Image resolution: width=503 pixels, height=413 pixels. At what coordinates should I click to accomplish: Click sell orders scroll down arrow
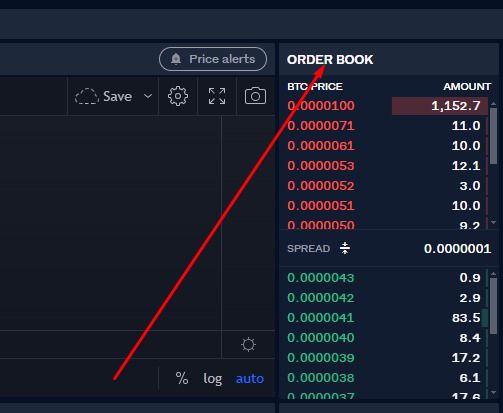tap(493, 222)
